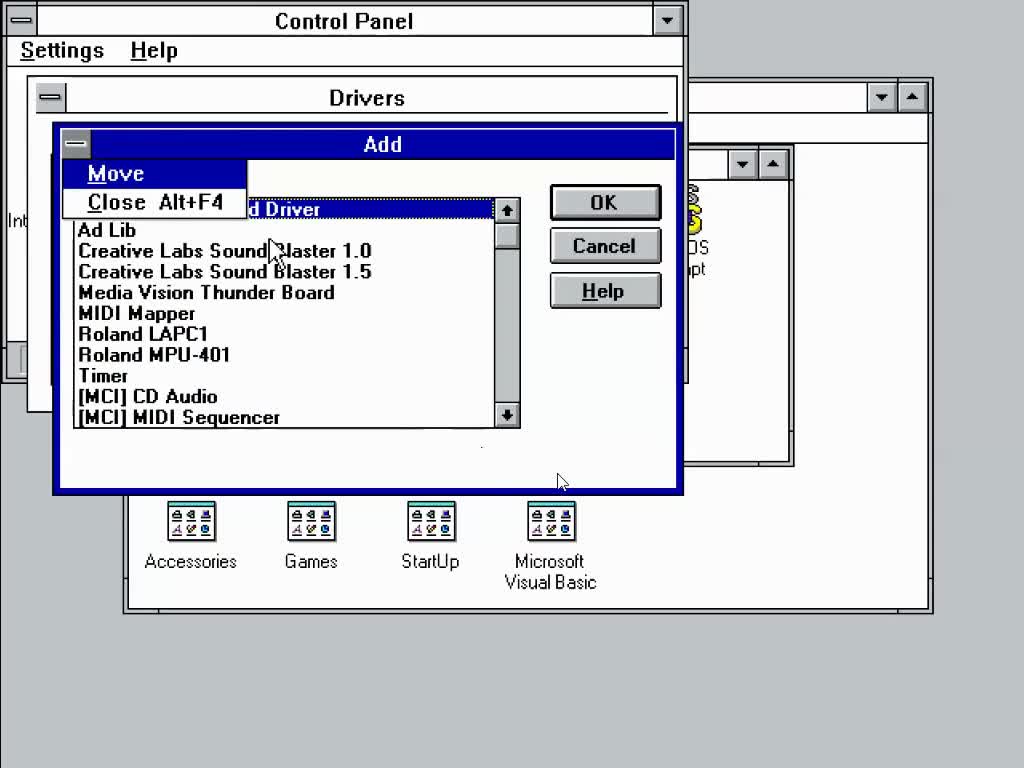This screenshot has width=1024, height=768.
Task: Select Ad Lib in the driver list
Action: [x=285, y=230]
